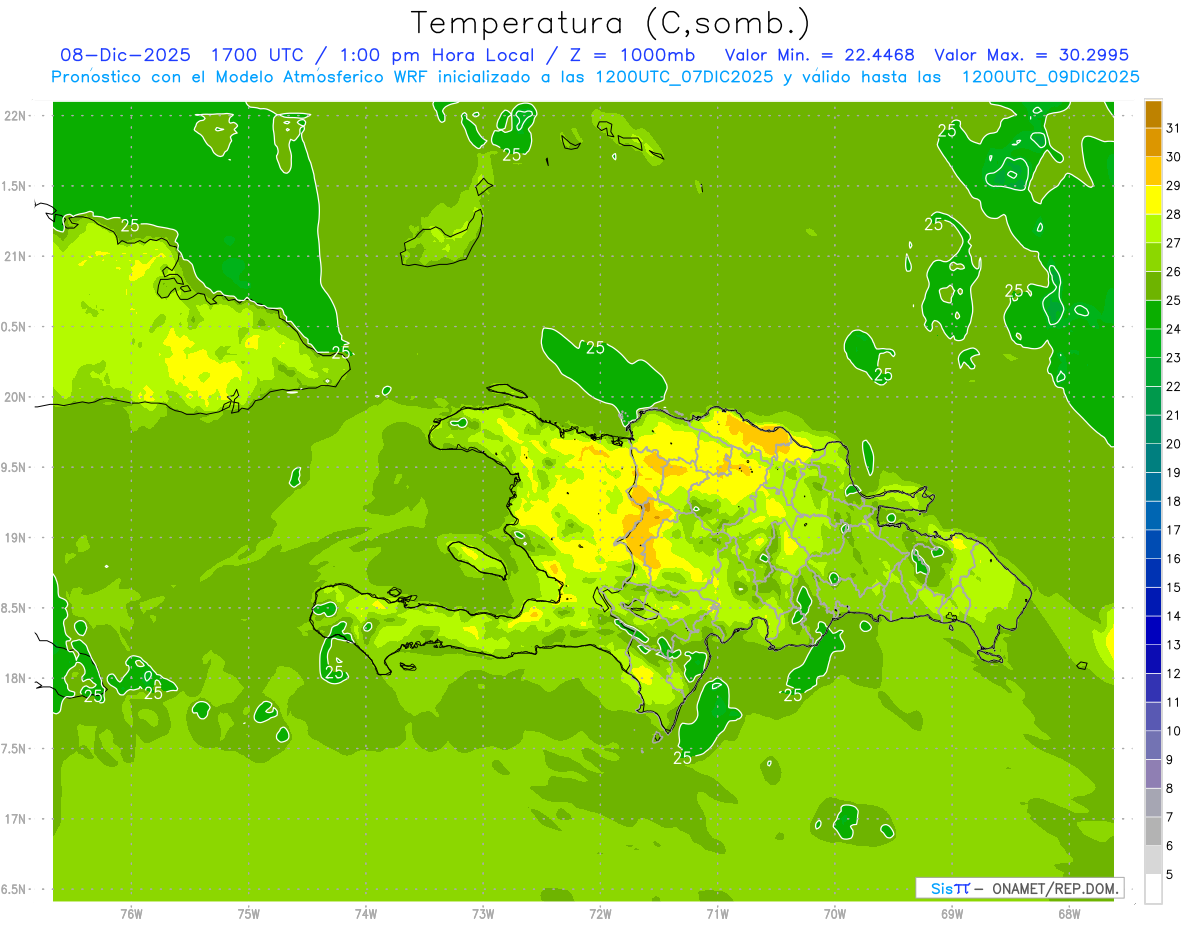
Task: Click the dark blue swatch between 12 and 13
Action: [x=1153, y=659]
